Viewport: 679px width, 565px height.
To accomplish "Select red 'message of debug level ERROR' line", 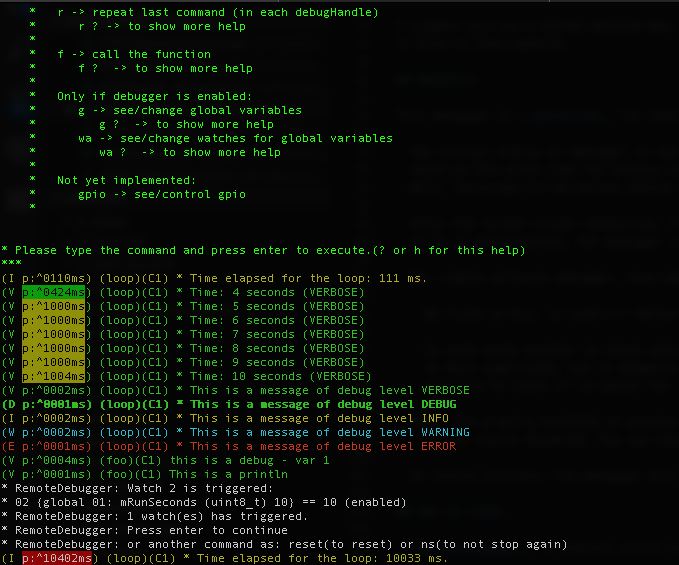I will [229, 446].
